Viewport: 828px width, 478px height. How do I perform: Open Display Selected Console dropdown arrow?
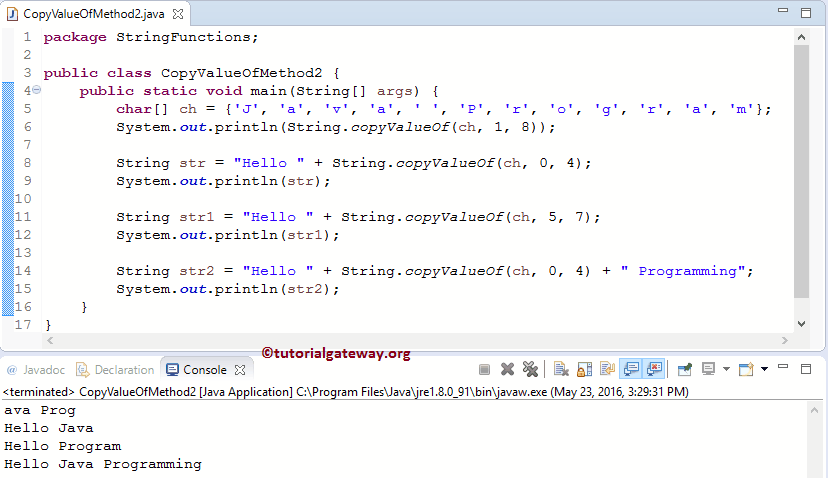point(726,369)
